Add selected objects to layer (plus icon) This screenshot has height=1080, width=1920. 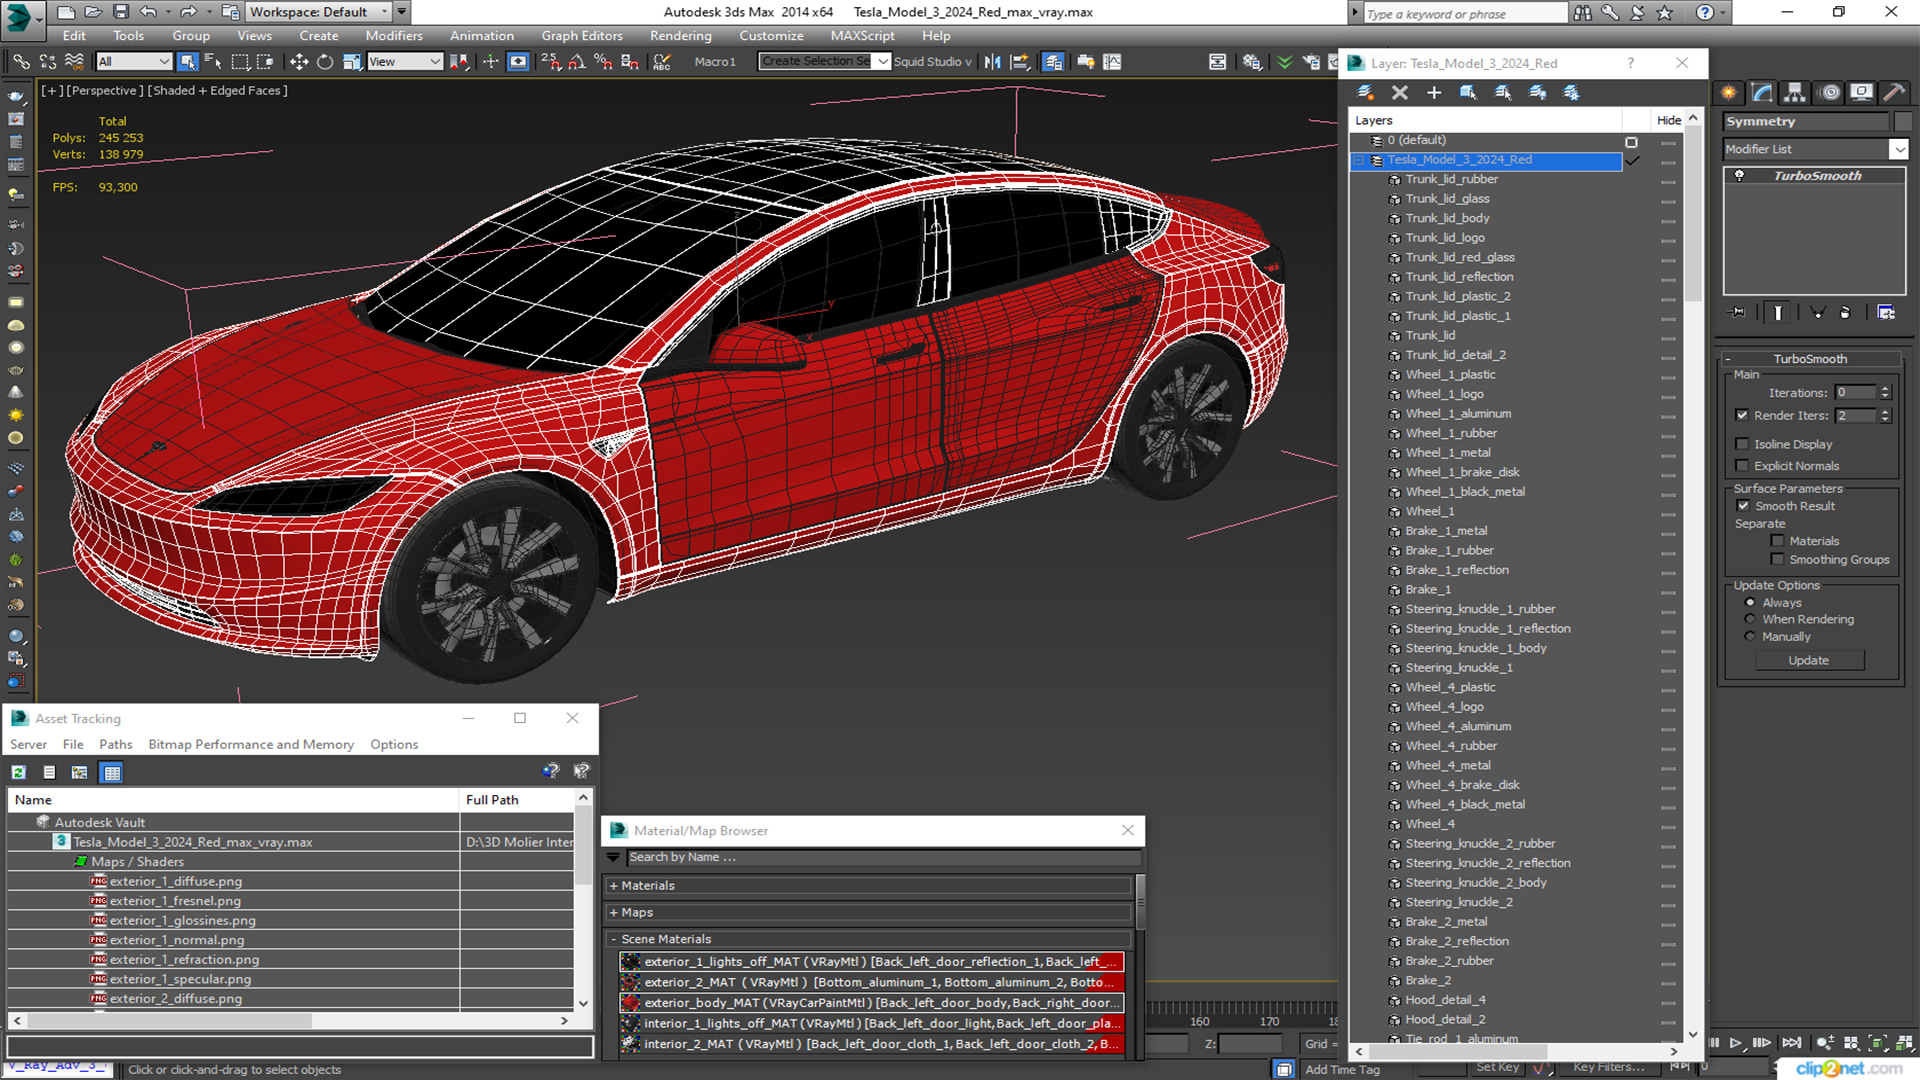(1433, 92)
